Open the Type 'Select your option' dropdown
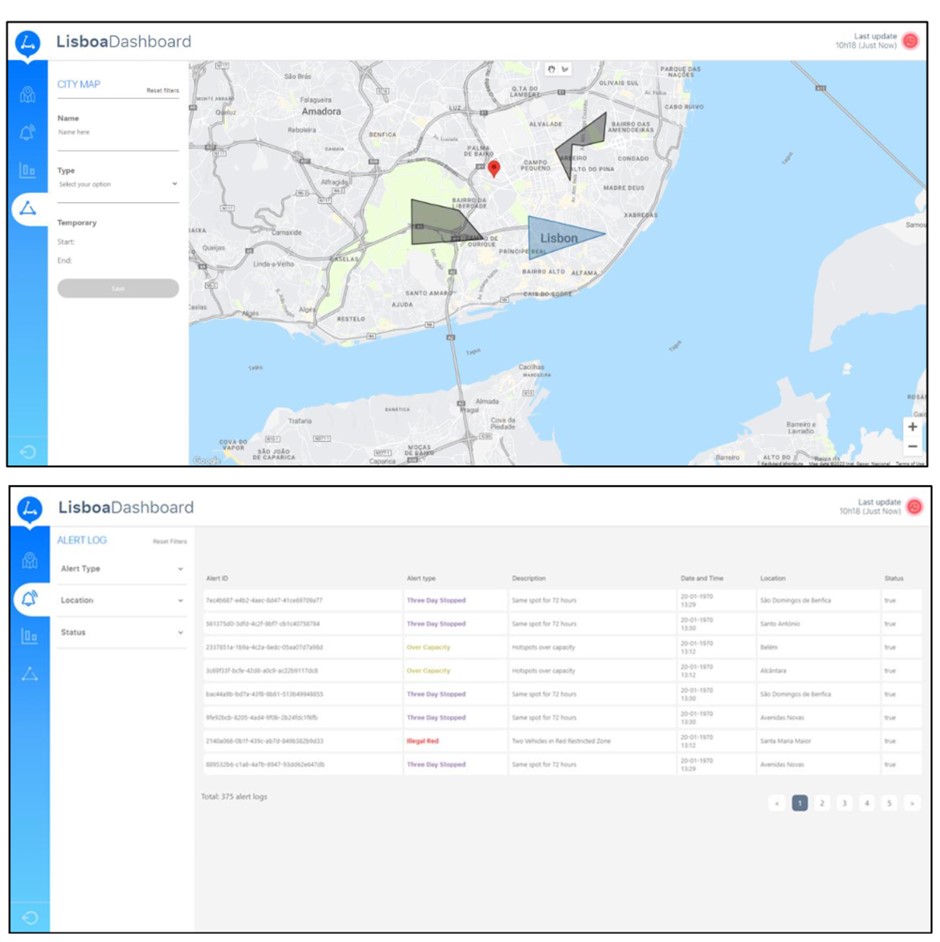This screenshot has width=940, height=942. point(117,185)
